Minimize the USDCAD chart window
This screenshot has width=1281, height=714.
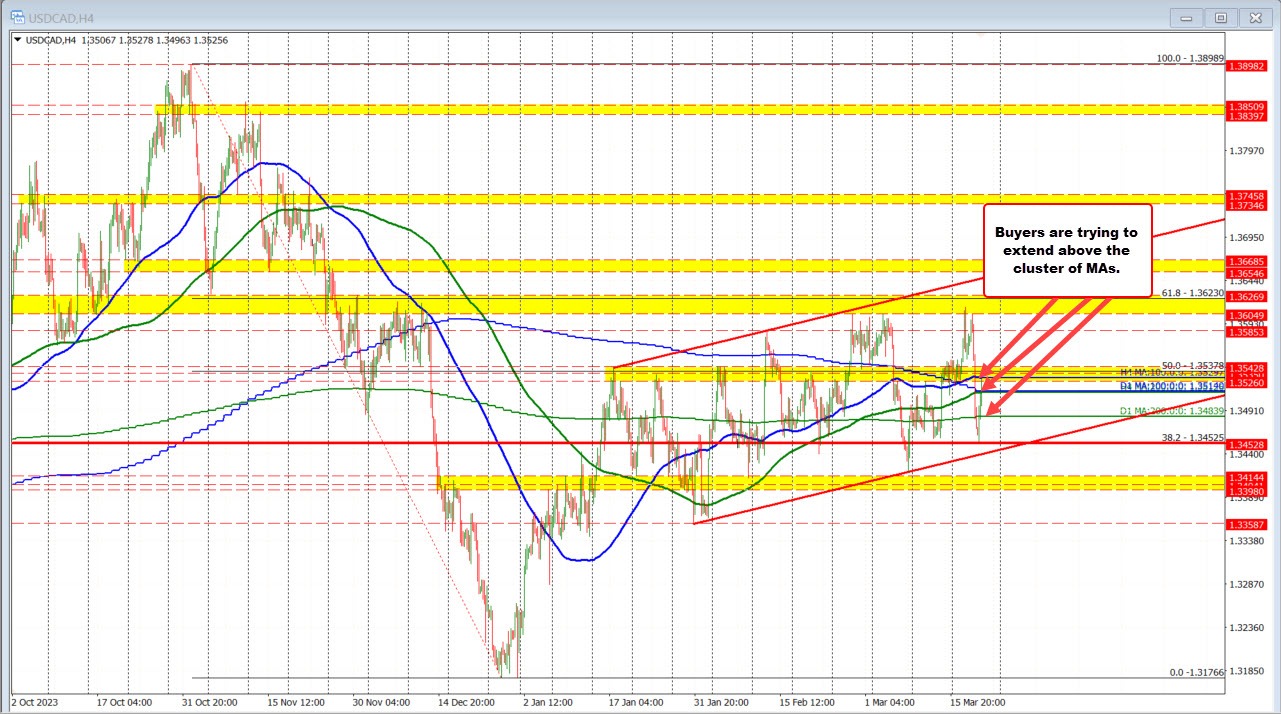1184,17
